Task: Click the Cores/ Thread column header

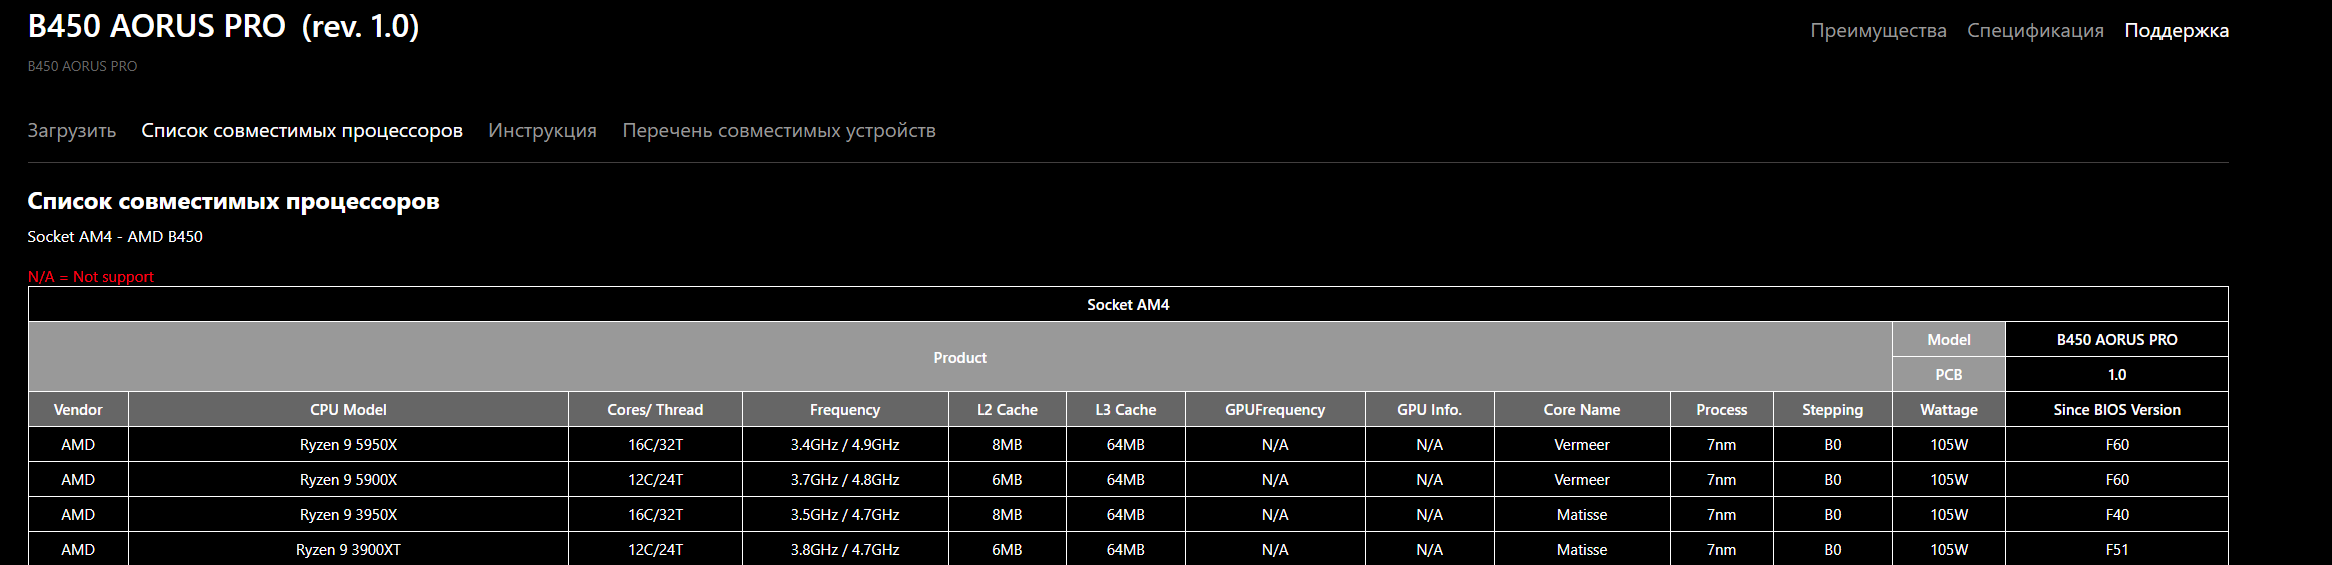Action: (655, 410)
